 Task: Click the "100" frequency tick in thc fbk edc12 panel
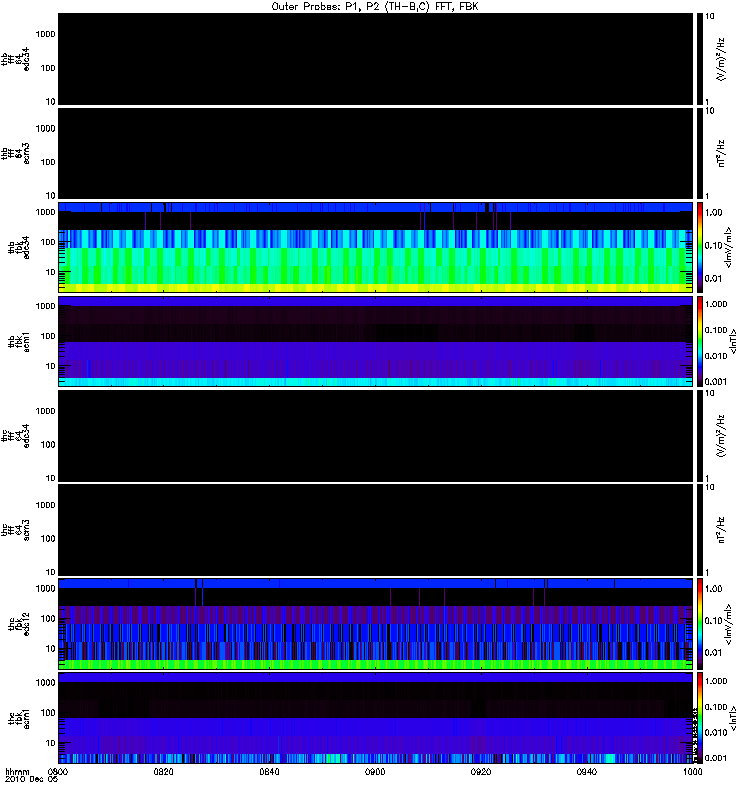pyautogui.click(x=48, y=619)
